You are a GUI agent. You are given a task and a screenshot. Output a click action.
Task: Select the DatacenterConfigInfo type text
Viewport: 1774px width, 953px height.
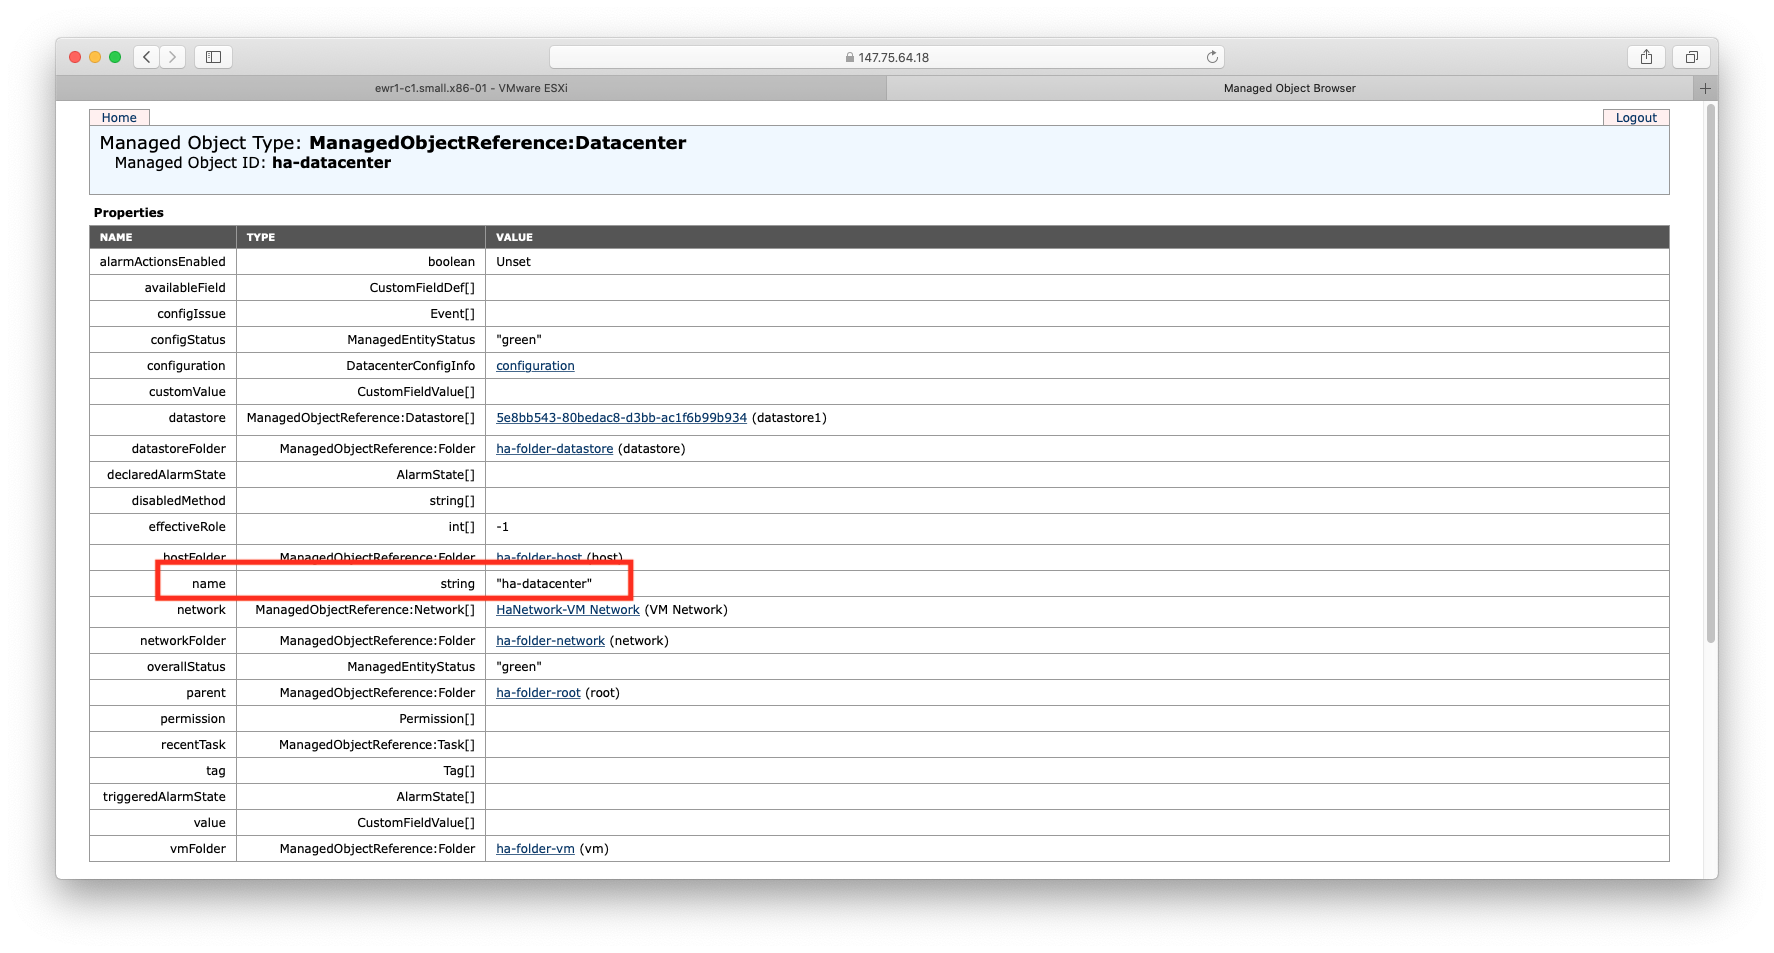tap(410, 366)
